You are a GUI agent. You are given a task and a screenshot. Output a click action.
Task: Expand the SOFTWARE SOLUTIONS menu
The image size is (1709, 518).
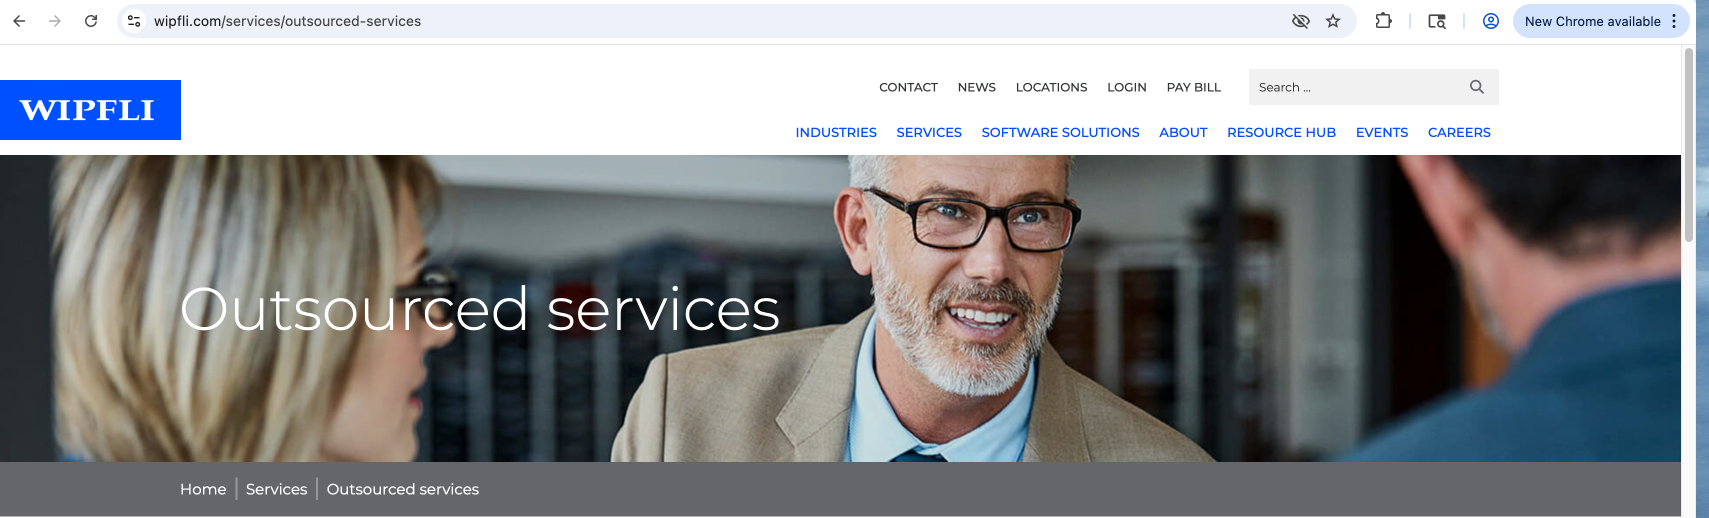(1060, 132)
